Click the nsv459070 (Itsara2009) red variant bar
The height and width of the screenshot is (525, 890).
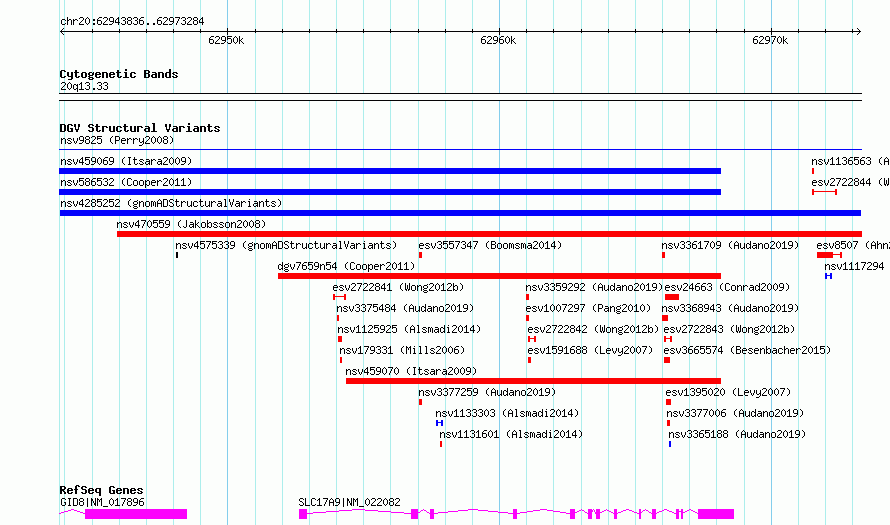[x=534, y=381]
